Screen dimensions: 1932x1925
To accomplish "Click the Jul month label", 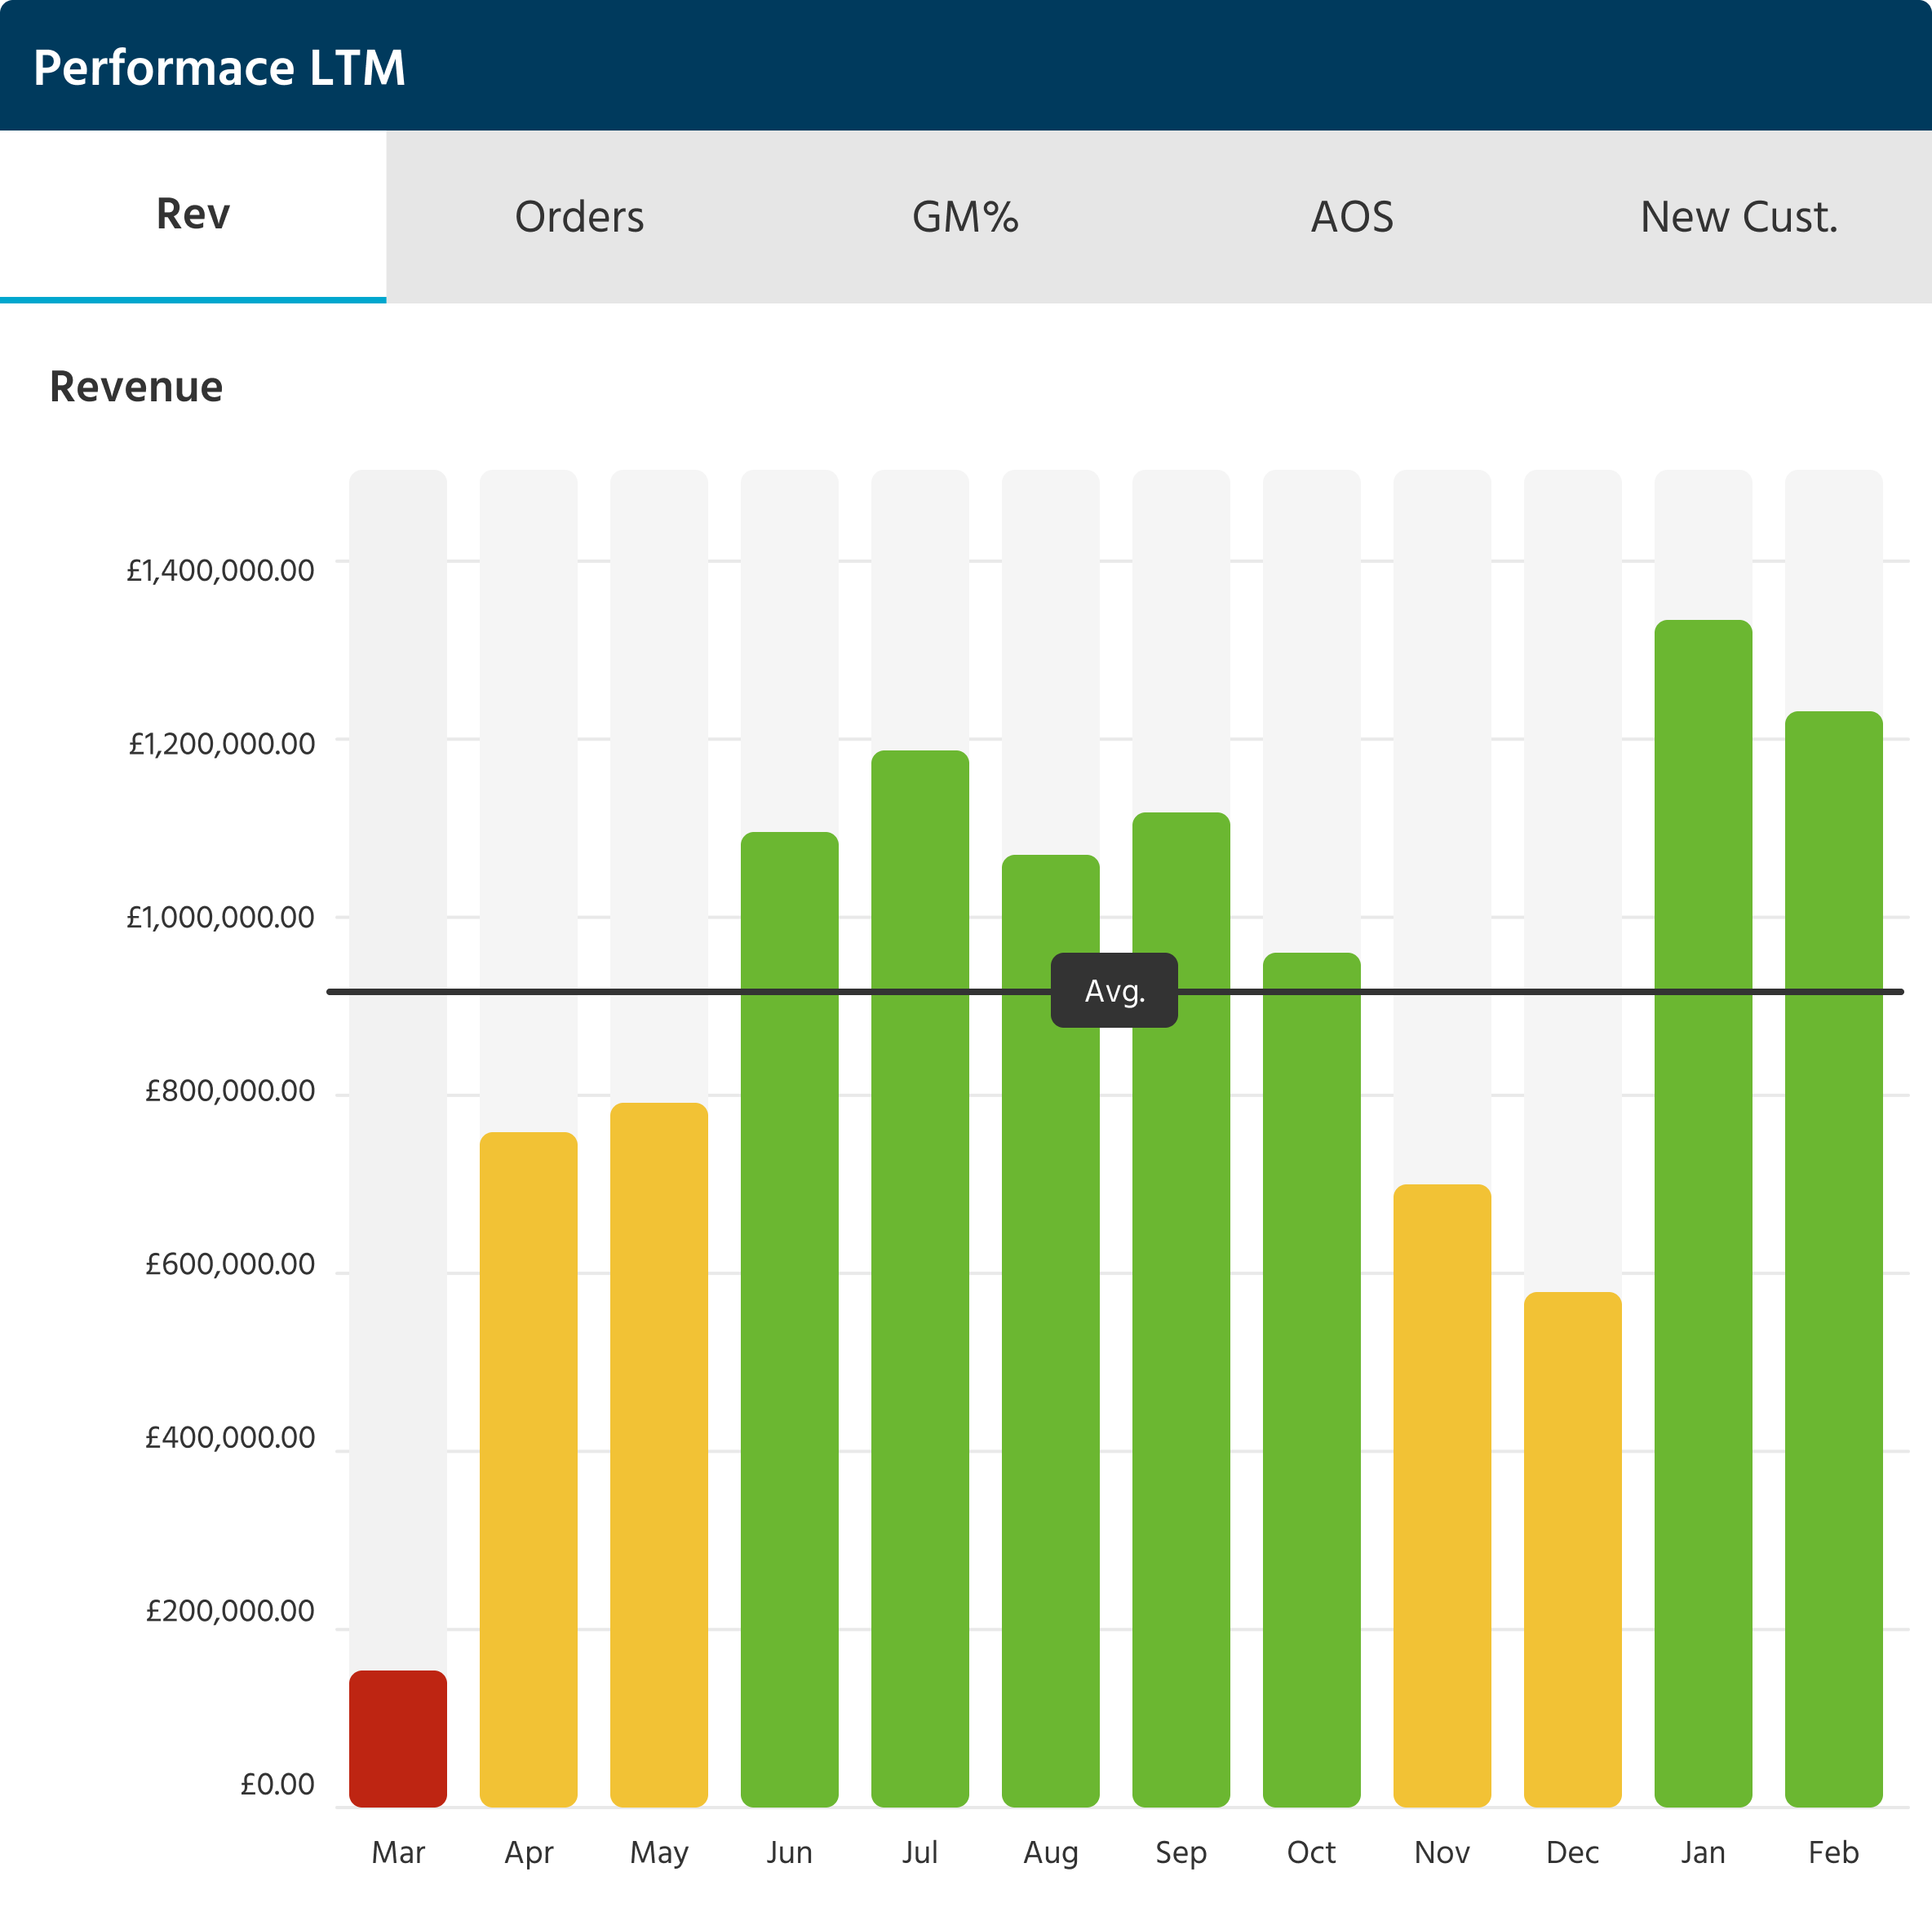I will [x=920, y=1853].
